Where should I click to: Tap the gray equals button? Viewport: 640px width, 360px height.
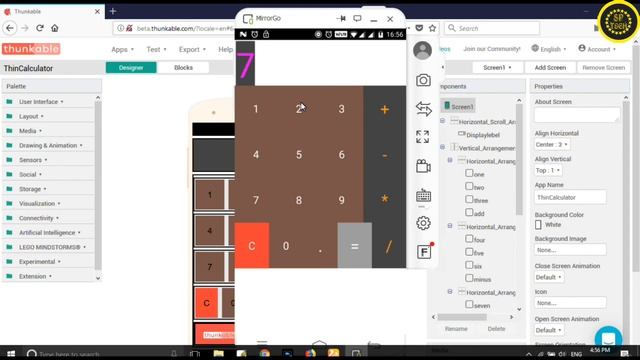[x=355, y=246]
